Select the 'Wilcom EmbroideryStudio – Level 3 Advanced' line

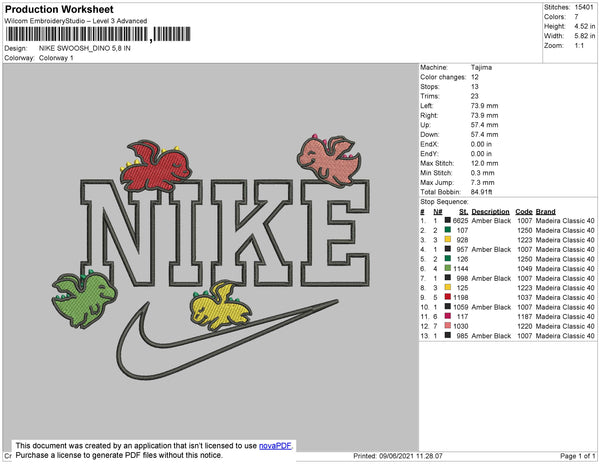[76, 21]
